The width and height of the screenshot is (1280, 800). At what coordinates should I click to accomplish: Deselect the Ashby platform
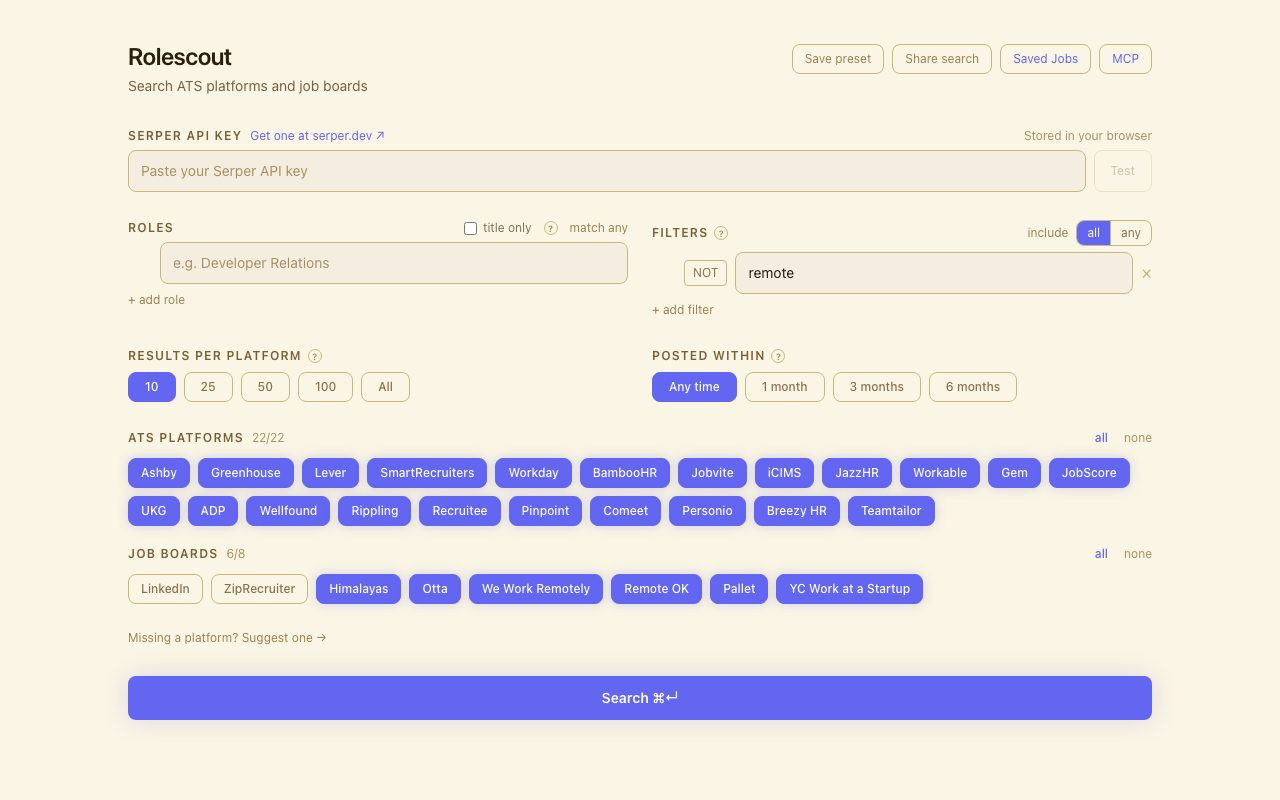(159, 473)
